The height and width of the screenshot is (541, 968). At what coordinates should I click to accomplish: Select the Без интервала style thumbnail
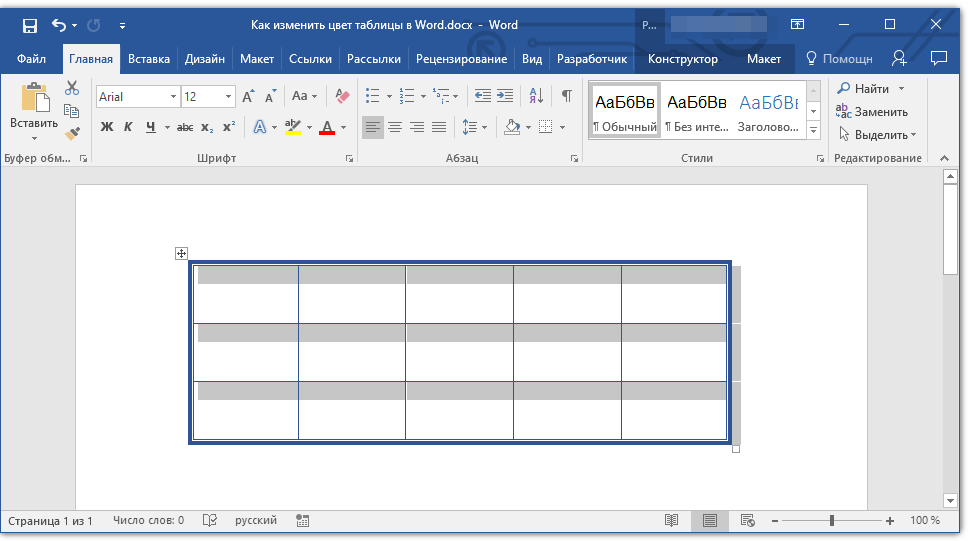point(697,111)
